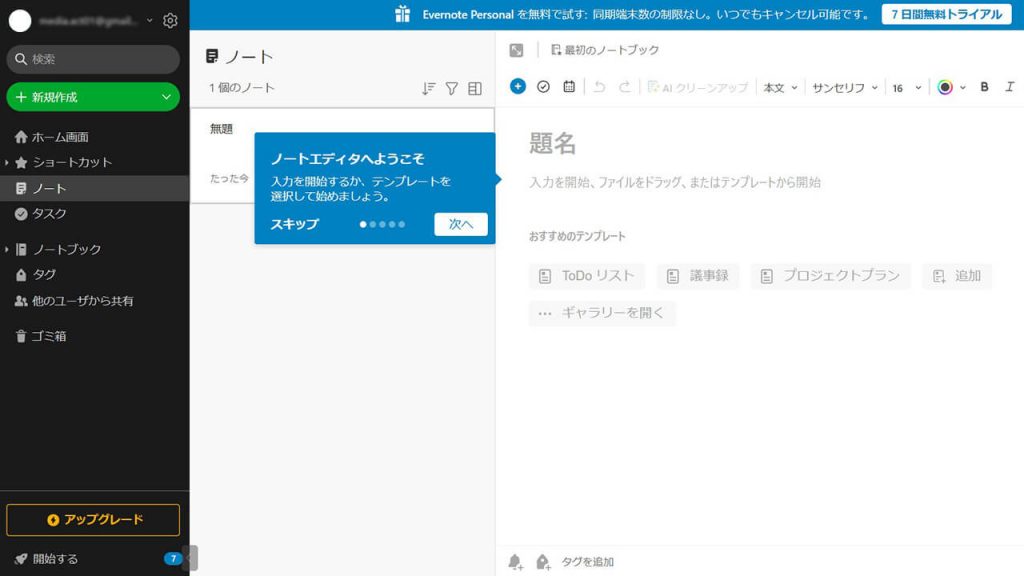Expand color picker dropdown arrow
Screen dimensions: 1024x576
click(963, 88)
